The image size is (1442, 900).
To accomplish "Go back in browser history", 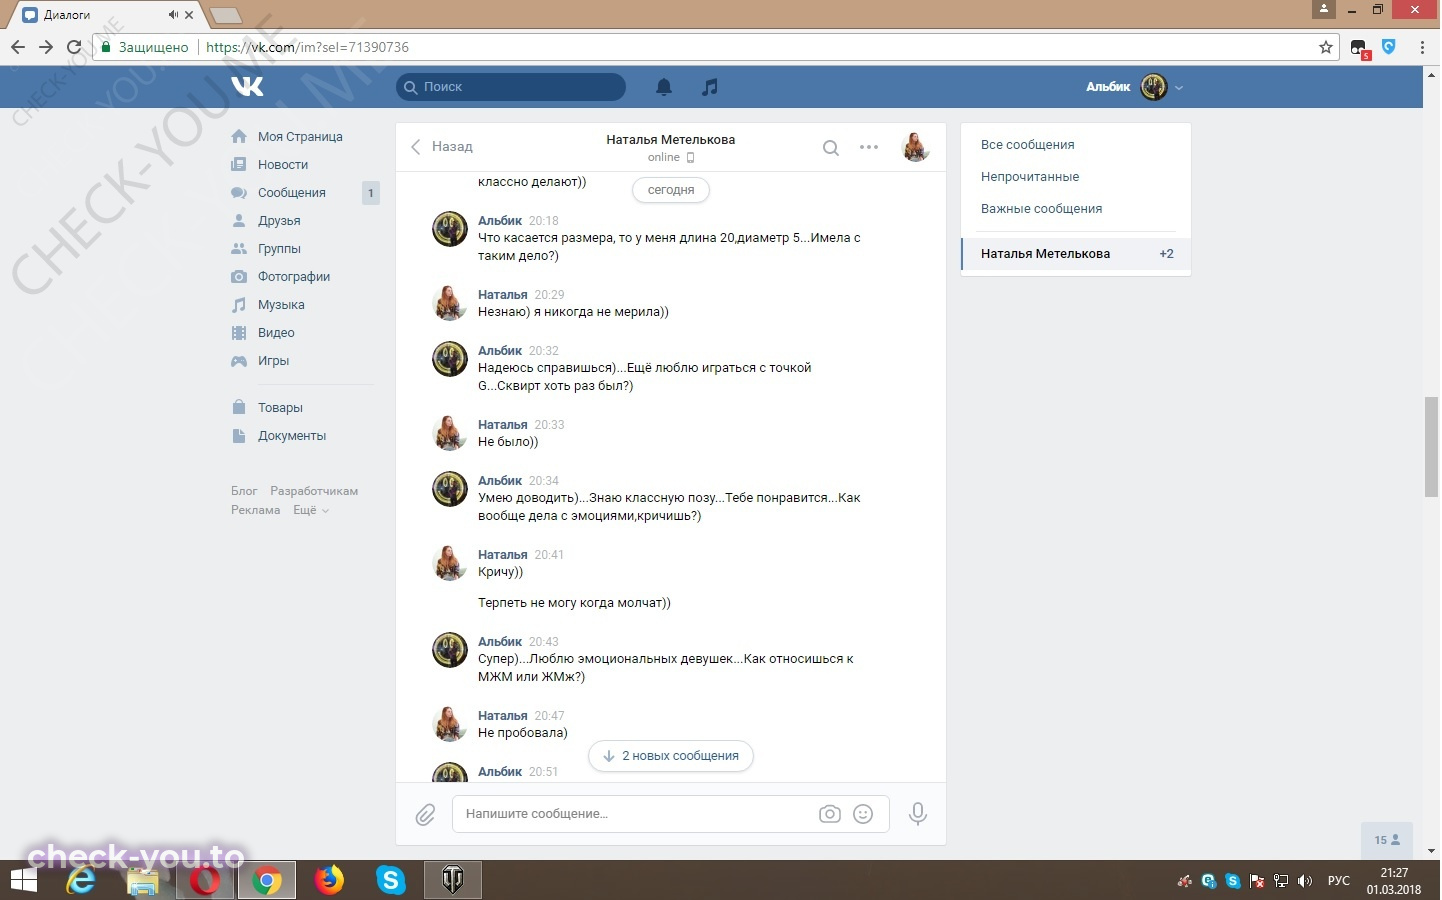I will tap(18, 47).
